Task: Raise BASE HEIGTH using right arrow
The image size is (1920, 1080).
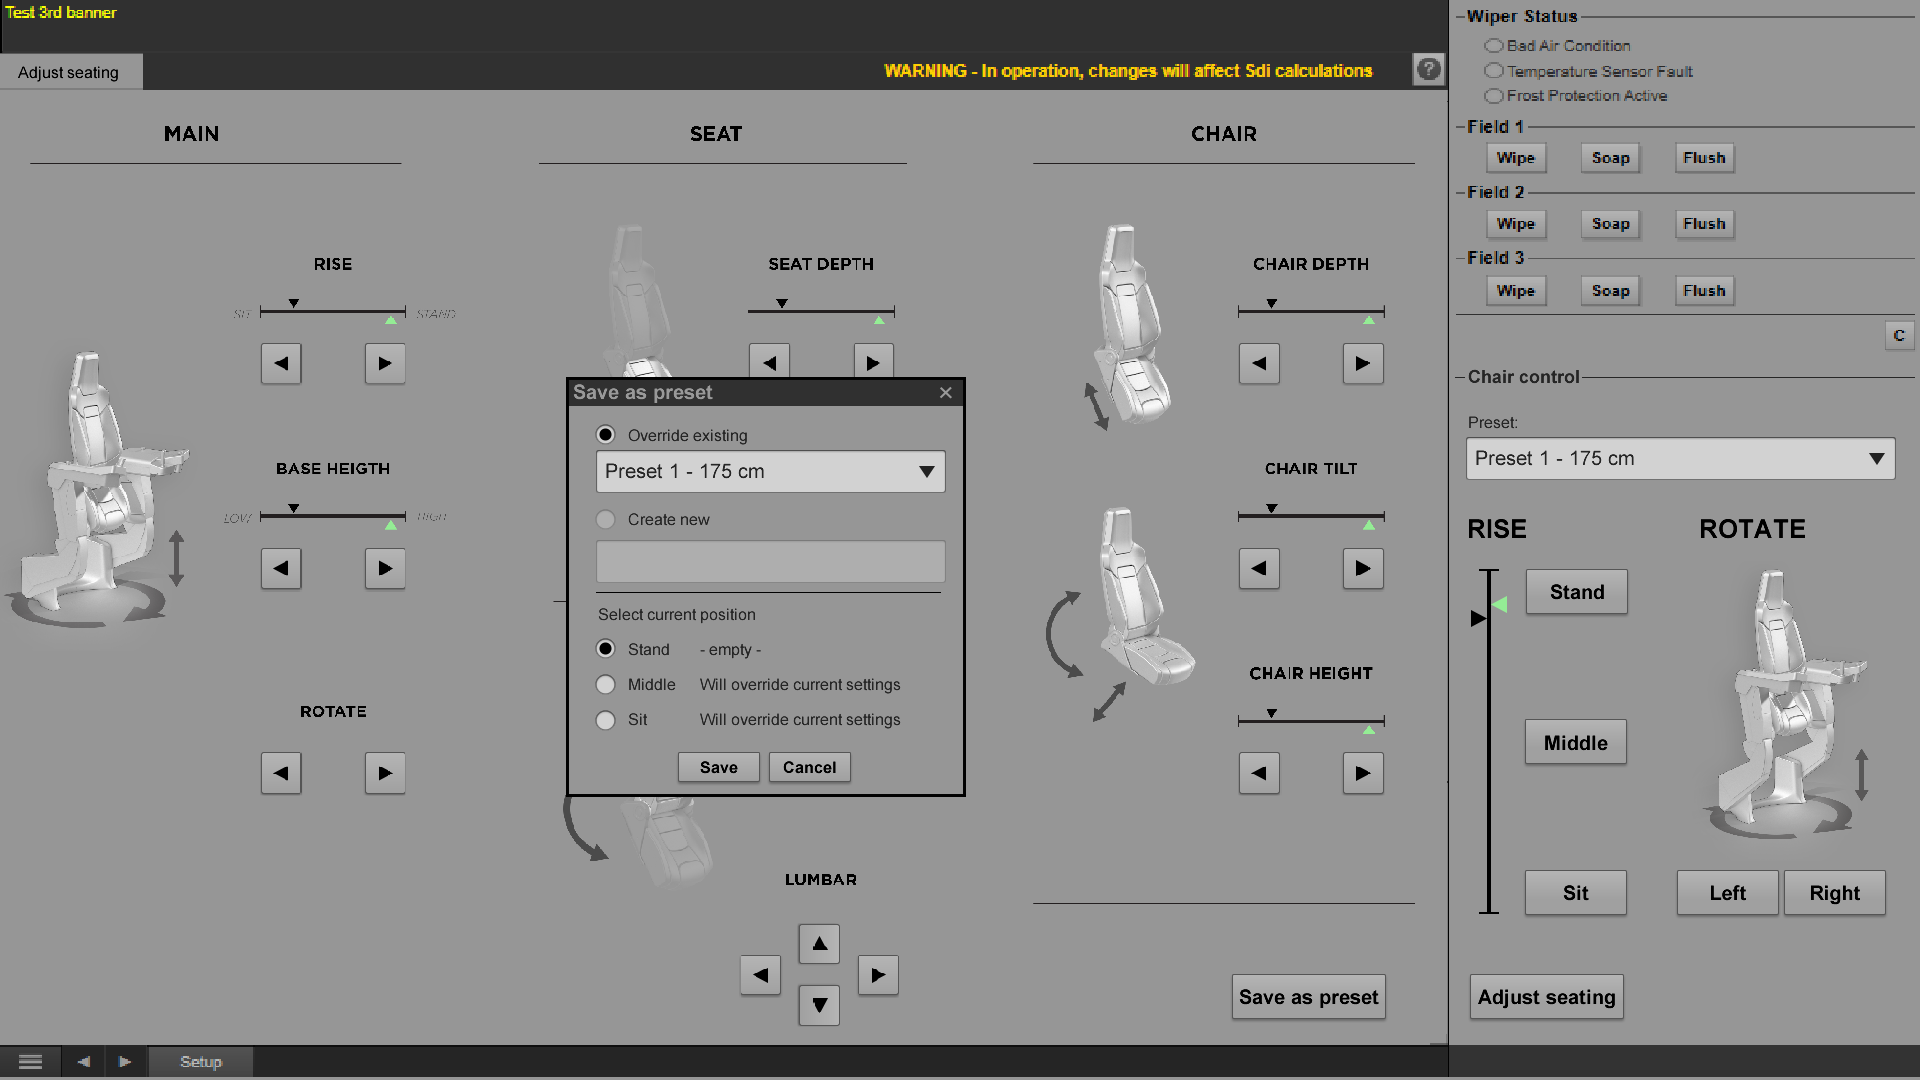Action: click(x=385, y=568)
